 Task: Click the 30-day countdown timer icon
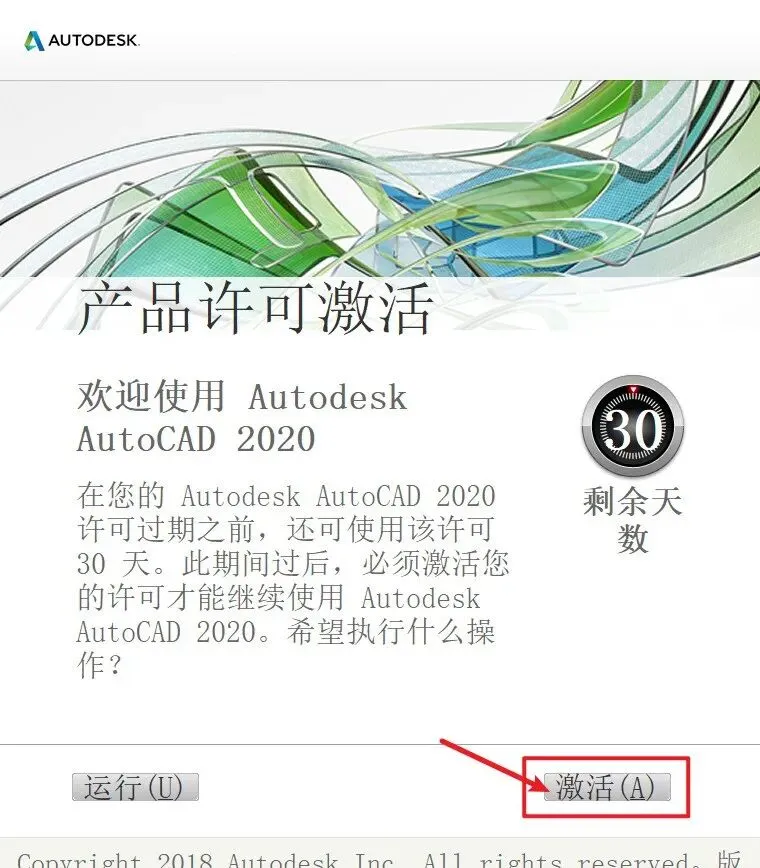pos(633,426)
